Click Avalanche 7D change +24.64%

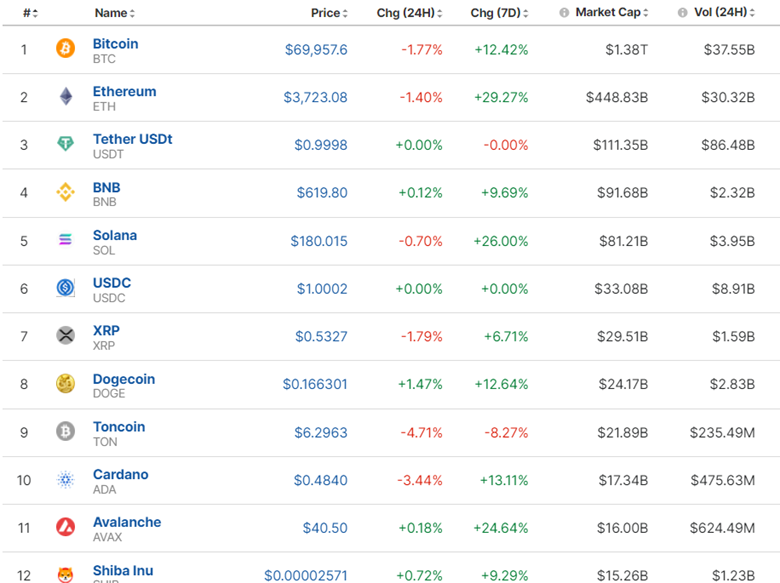[500, 528]
